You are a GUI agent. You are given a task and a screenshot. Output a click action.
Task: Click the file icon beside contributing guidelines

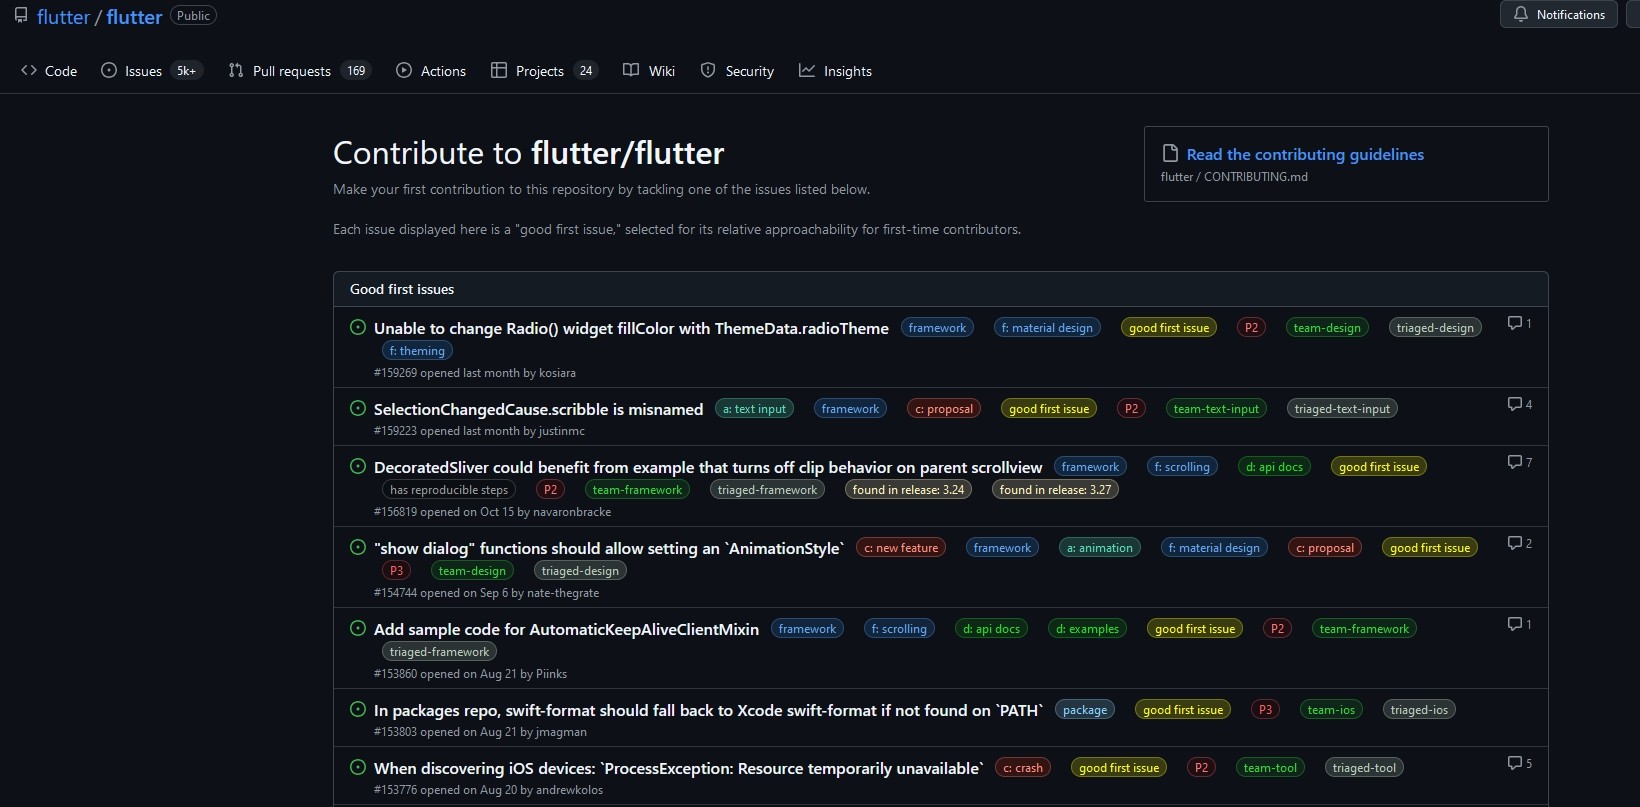click(x=1169, y=154)
